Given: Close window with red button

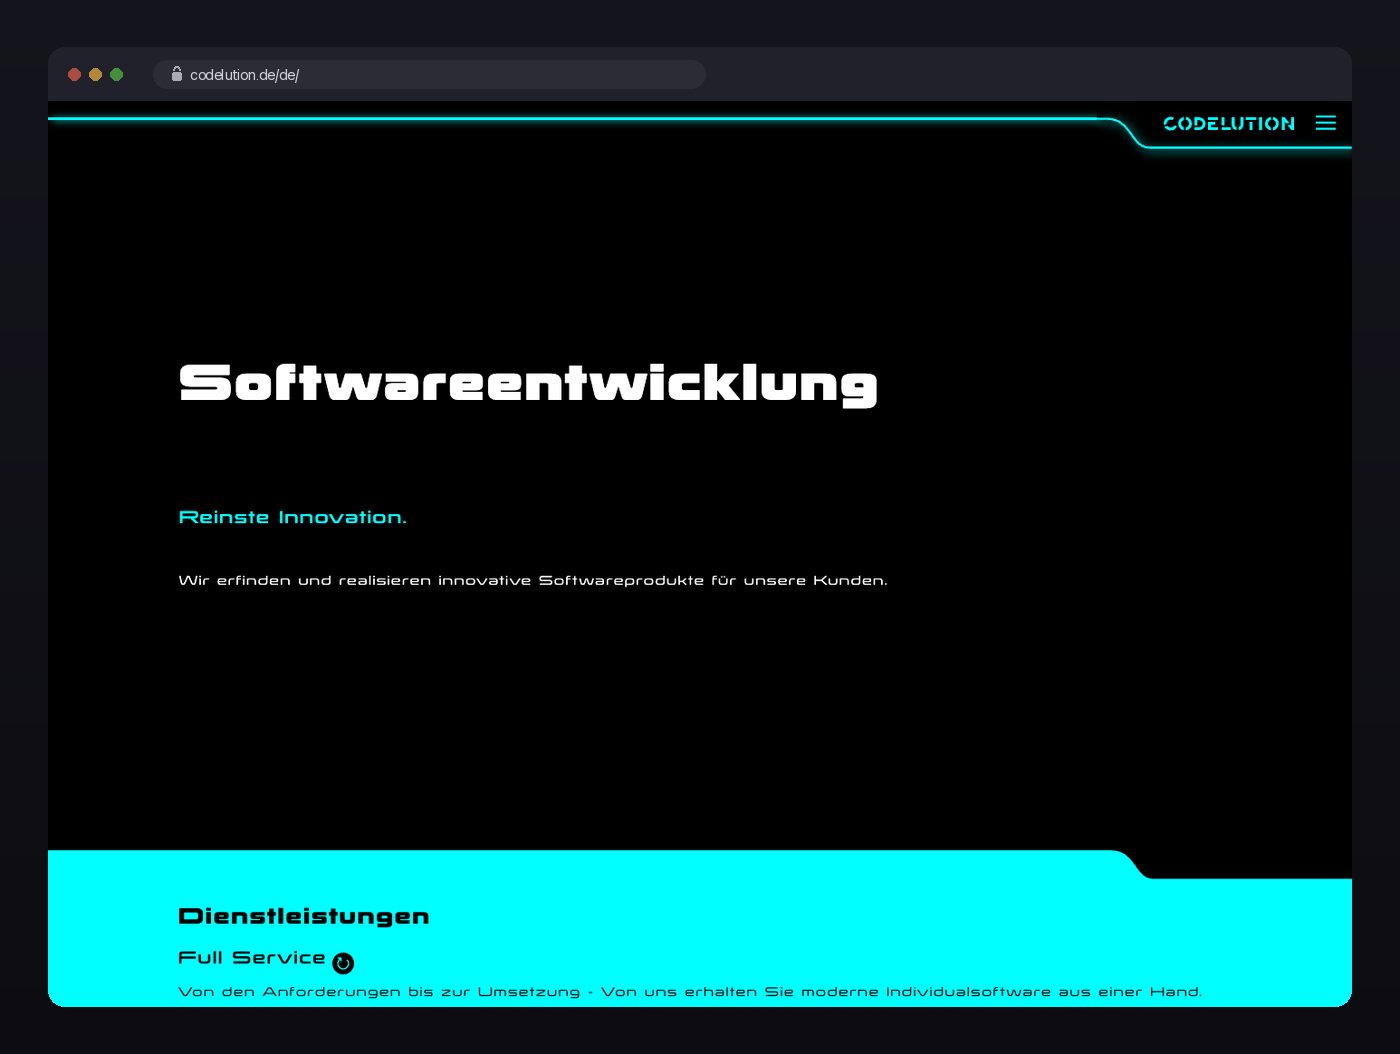Looking at the screenshot, I should (x=74, y=75).
